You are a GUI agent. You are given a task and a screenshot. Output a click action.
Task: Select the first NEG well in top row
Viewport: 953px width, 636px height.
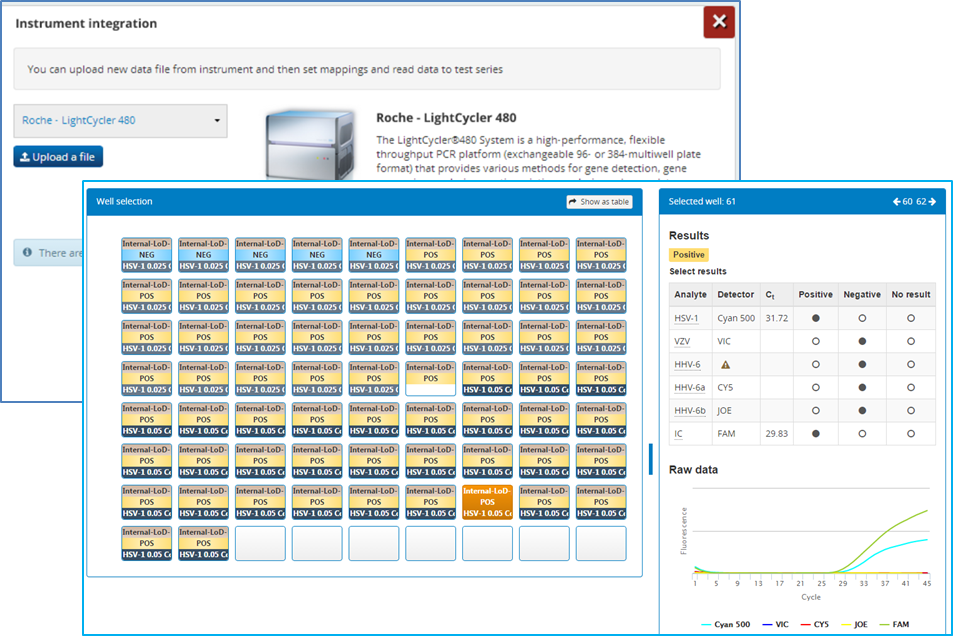click(x=146, y=254)
